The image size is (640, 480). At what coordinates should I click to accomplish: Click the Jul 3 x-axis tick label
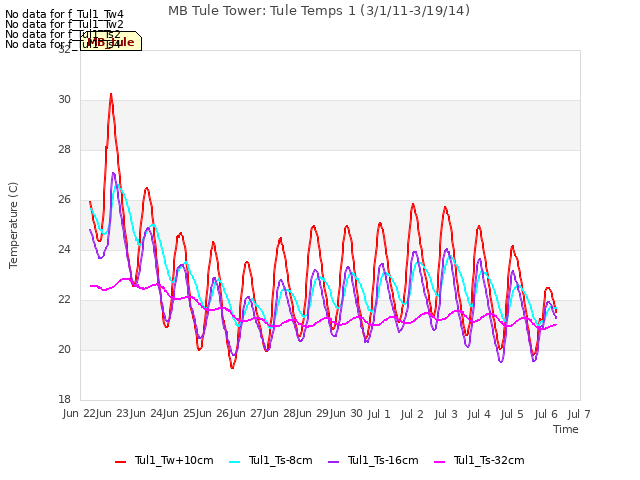point(446,414)
